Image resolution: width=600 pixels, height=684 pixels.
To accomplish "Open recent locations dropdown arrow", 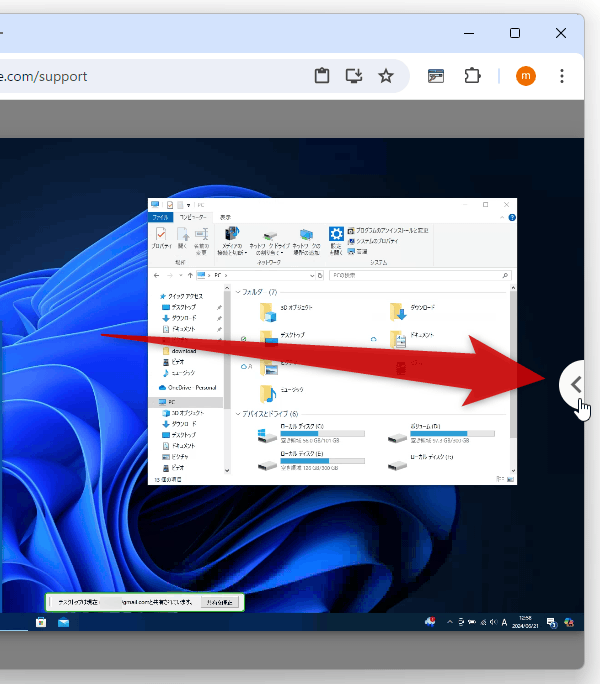I will (x=181, y=275).
